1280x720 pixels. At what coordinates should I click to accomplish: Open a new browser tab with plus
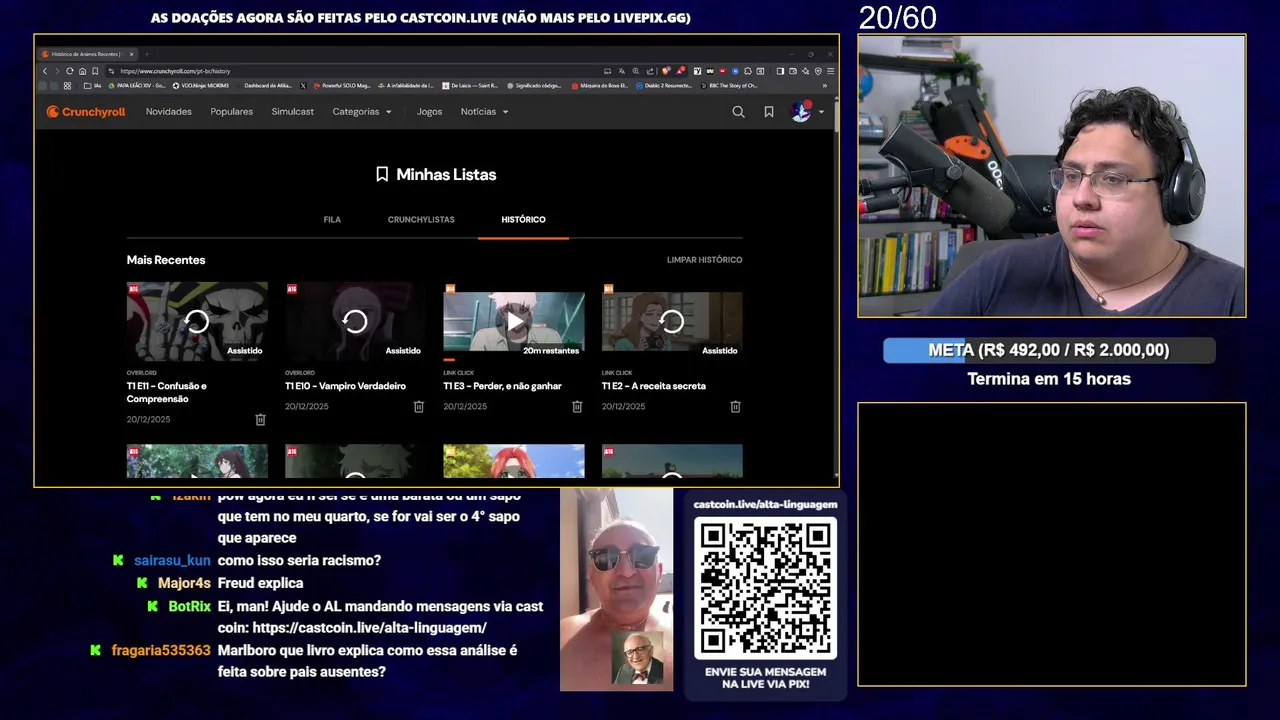pyautogui.click(x=147, y=54)
